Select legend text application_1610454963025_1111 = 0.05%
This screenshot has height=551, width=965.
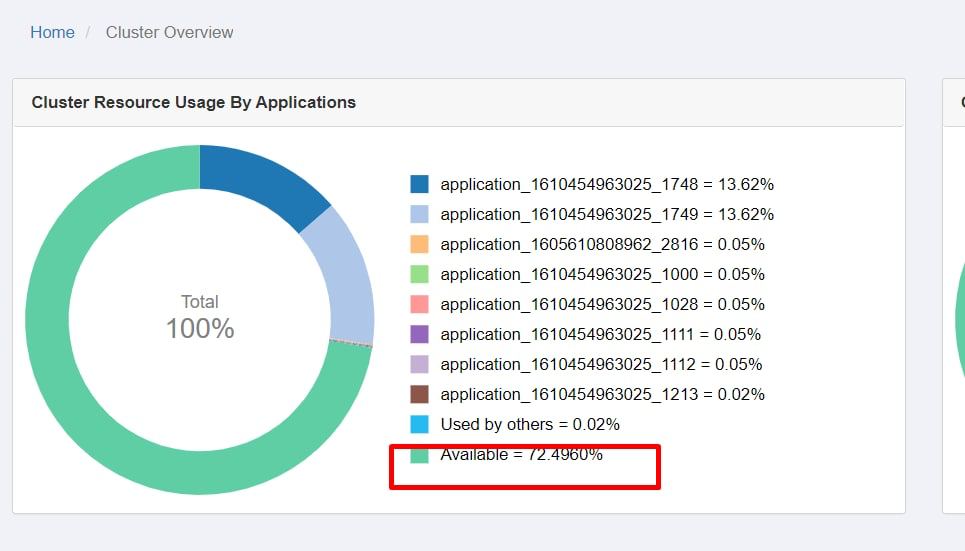[601, 334]
